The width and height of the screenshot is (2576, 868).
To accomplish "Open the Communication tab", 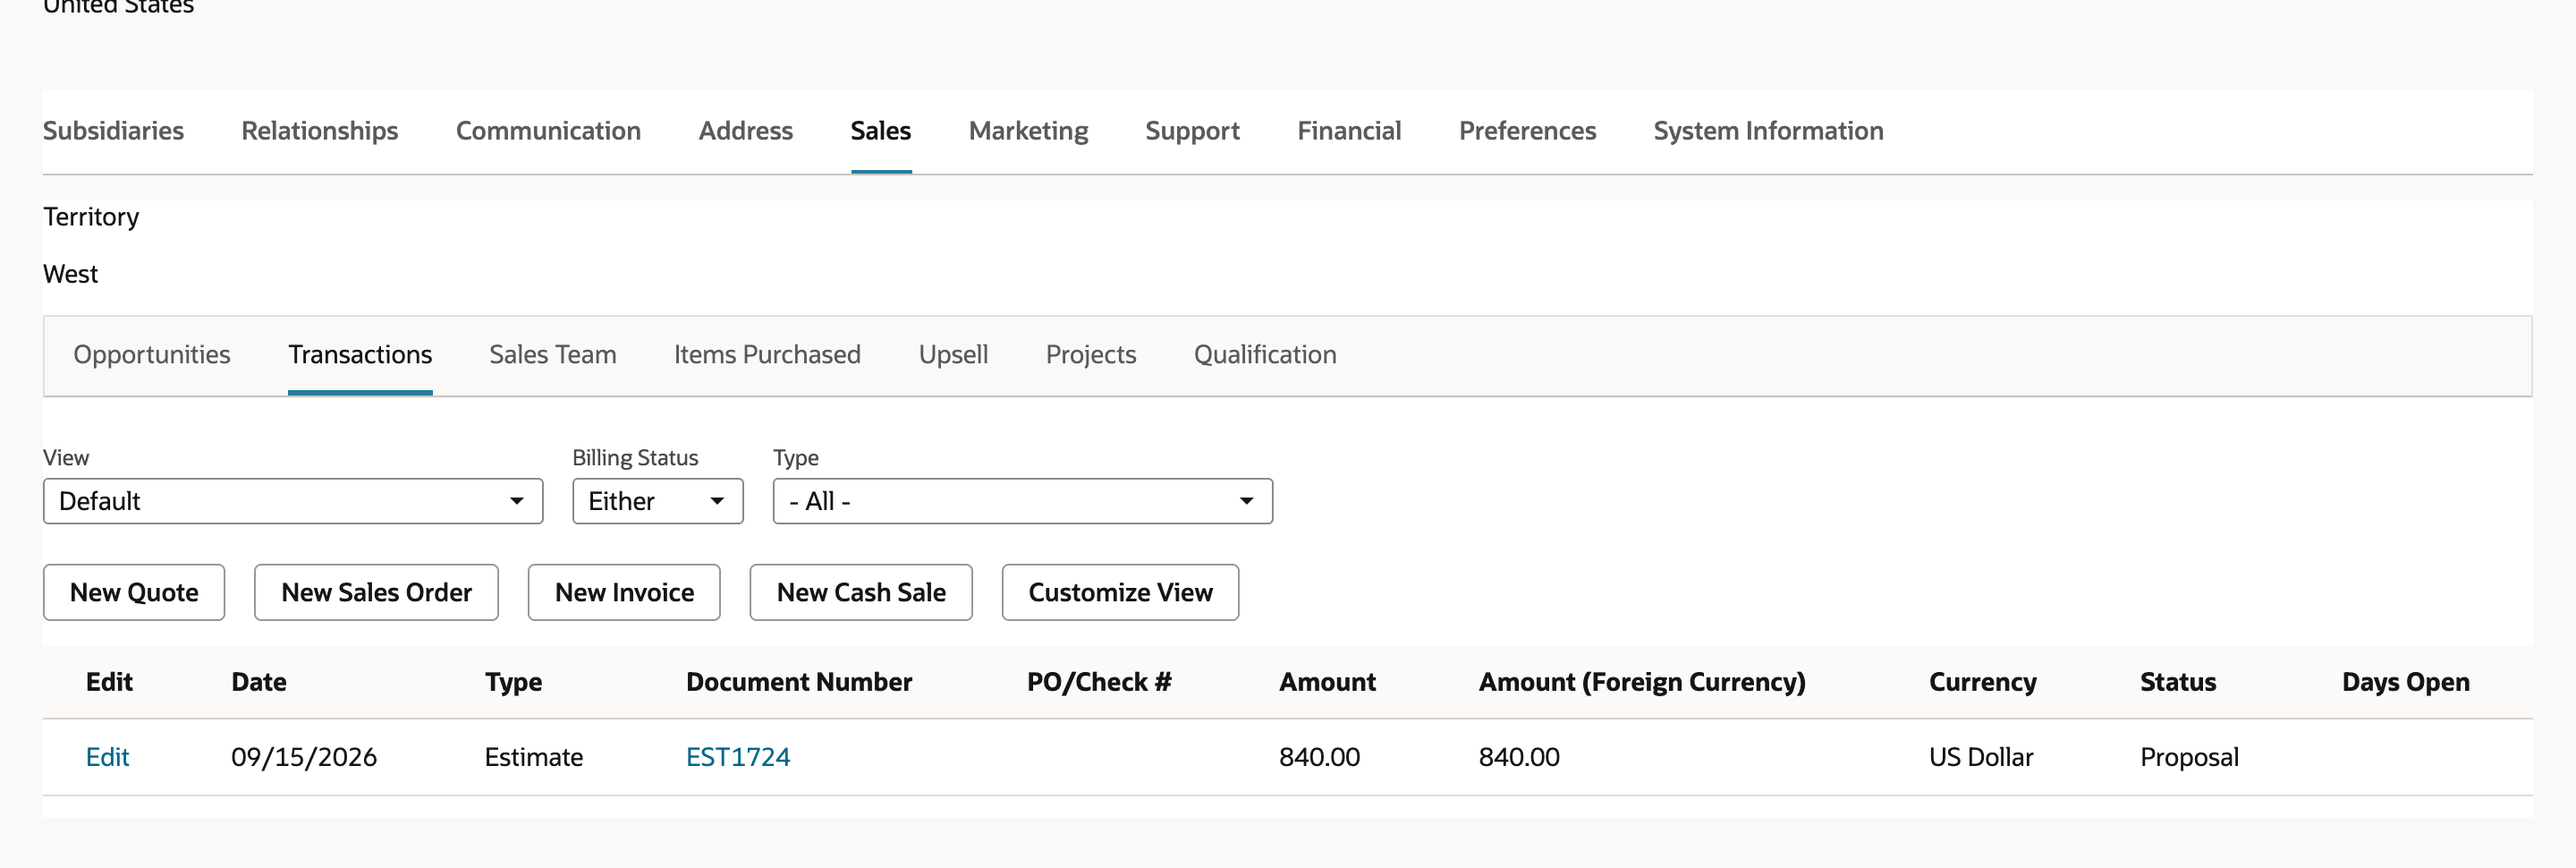I will click(x=548, y=131).
